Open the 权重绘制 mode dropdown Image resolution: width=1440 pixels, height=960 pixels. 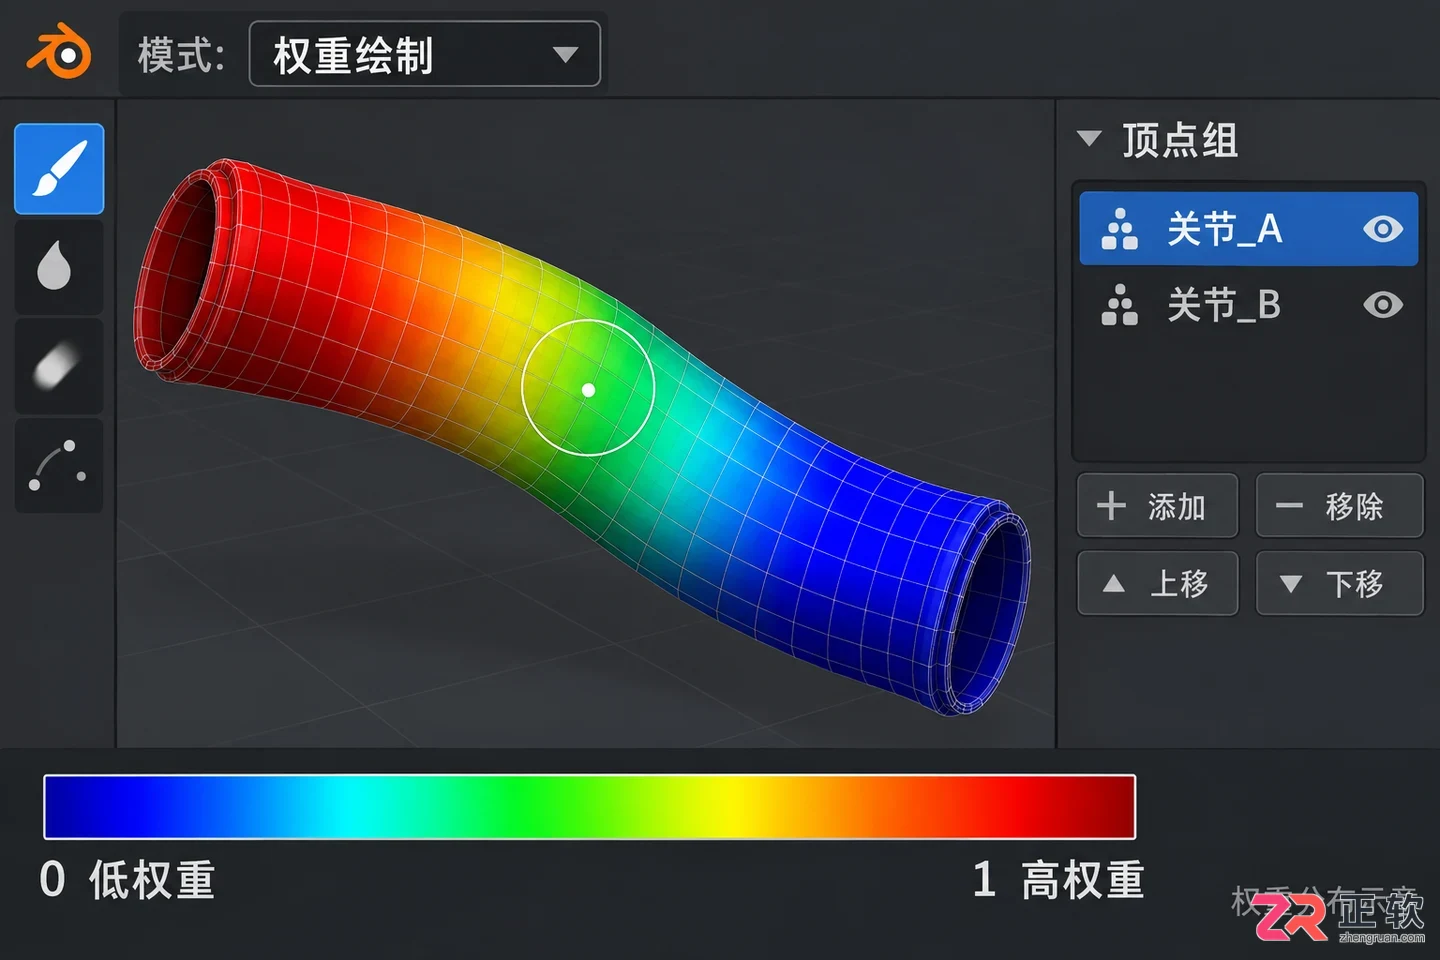point(424,54)
